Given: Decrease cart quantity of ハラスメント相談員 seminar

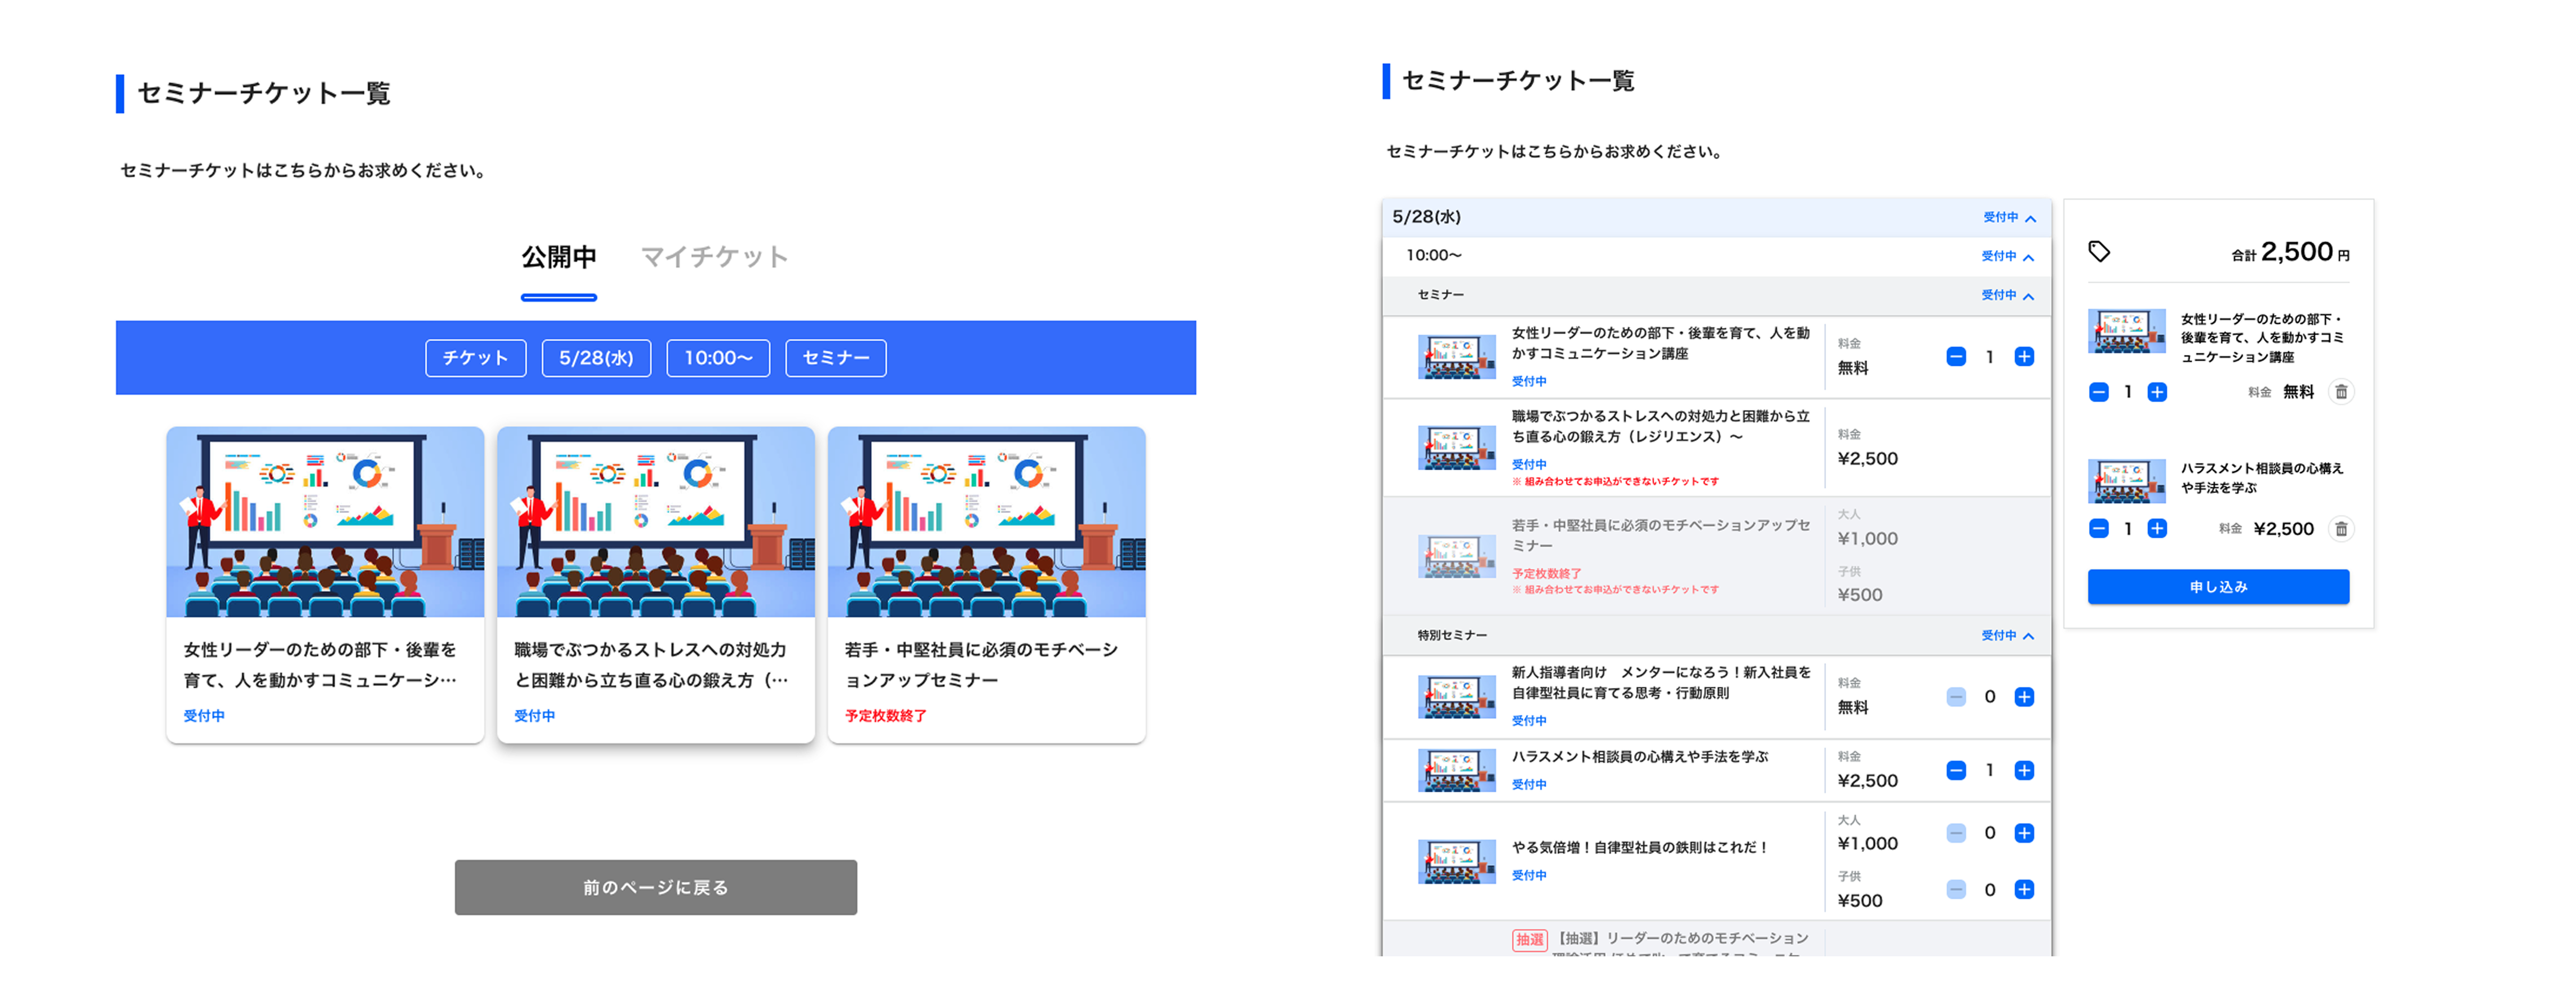Looking at the screenshot, I should [2099, 529].
